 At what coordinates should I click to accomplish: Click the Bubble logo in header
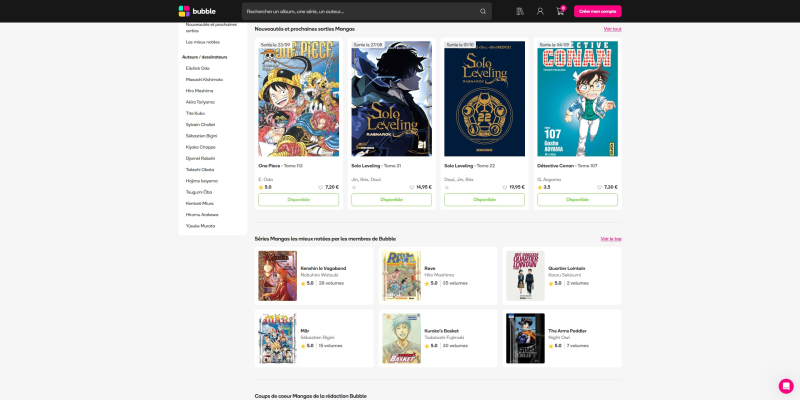coord(197,11)
